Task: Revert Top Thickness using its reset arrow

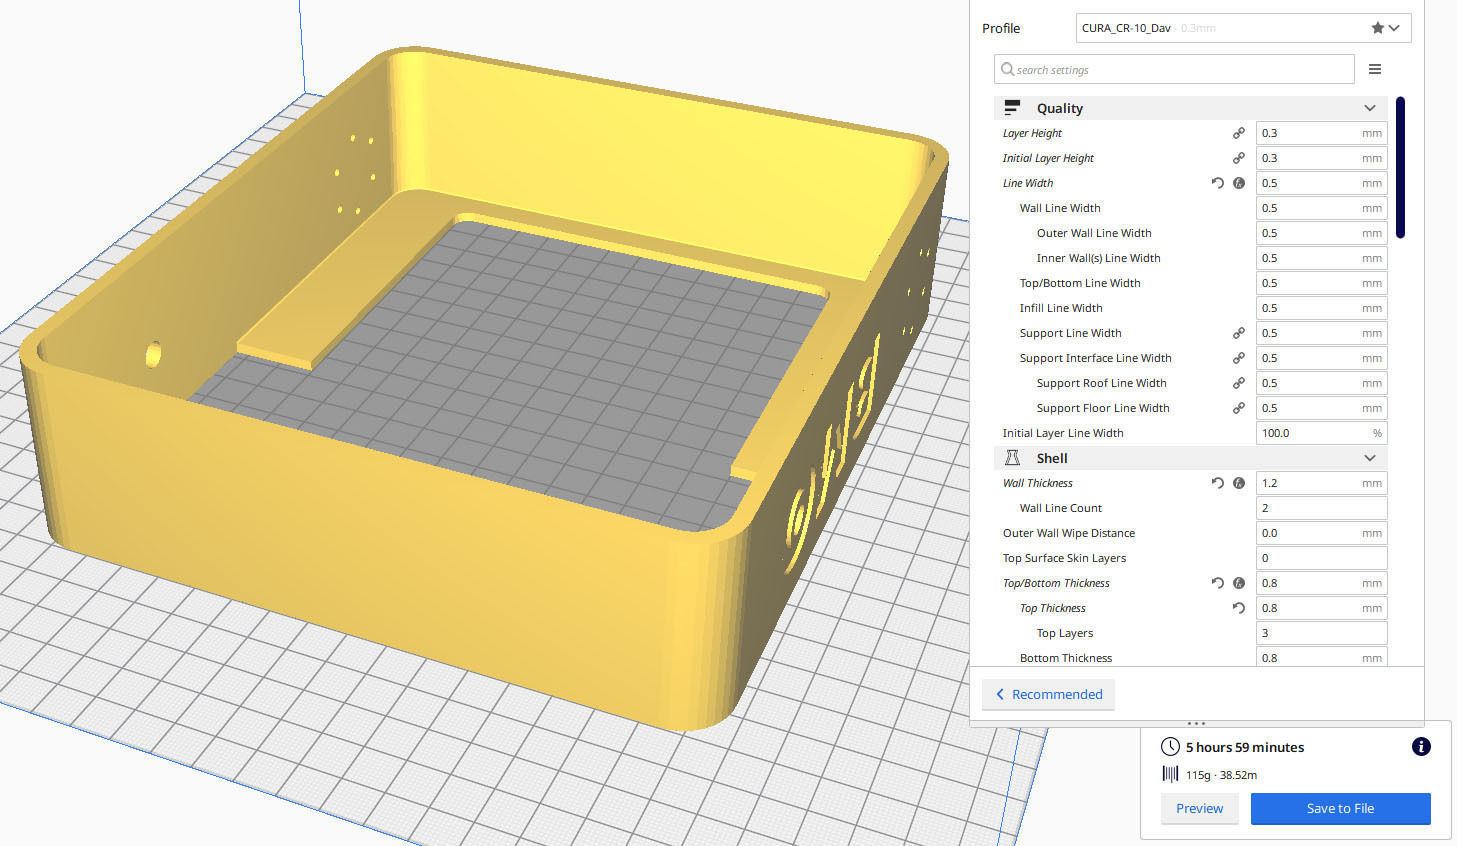Action: point(1239,608)
